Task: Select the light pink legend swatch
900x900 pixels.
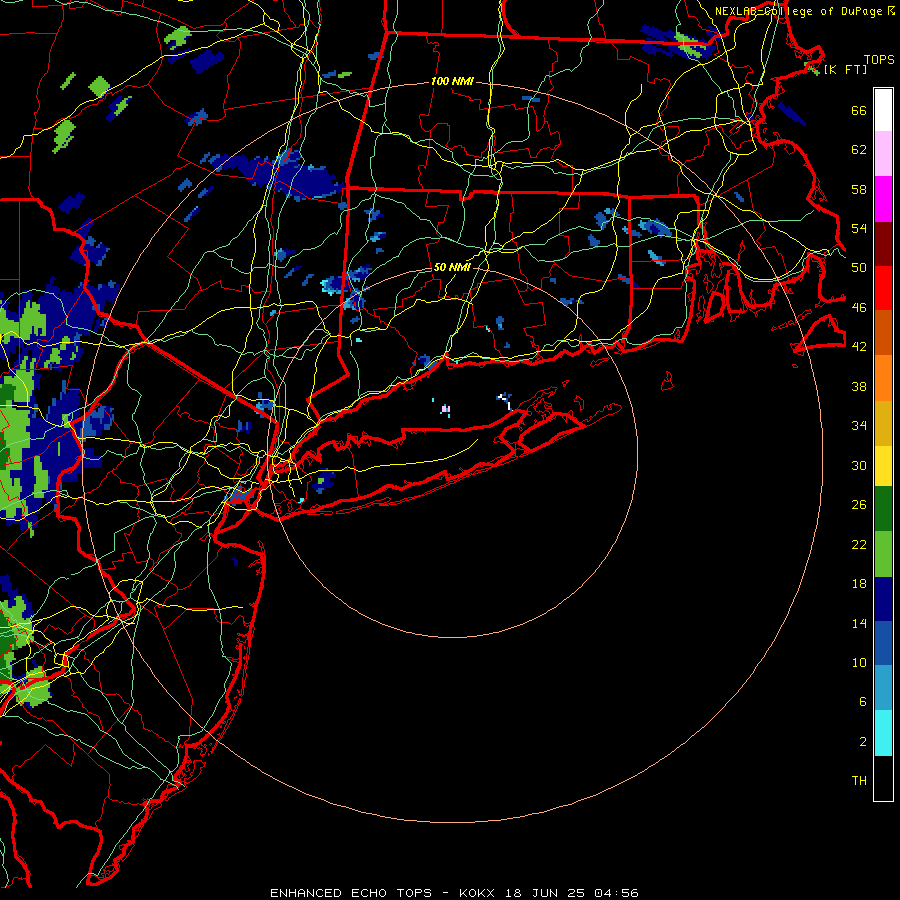Action: tap(883, 154)
